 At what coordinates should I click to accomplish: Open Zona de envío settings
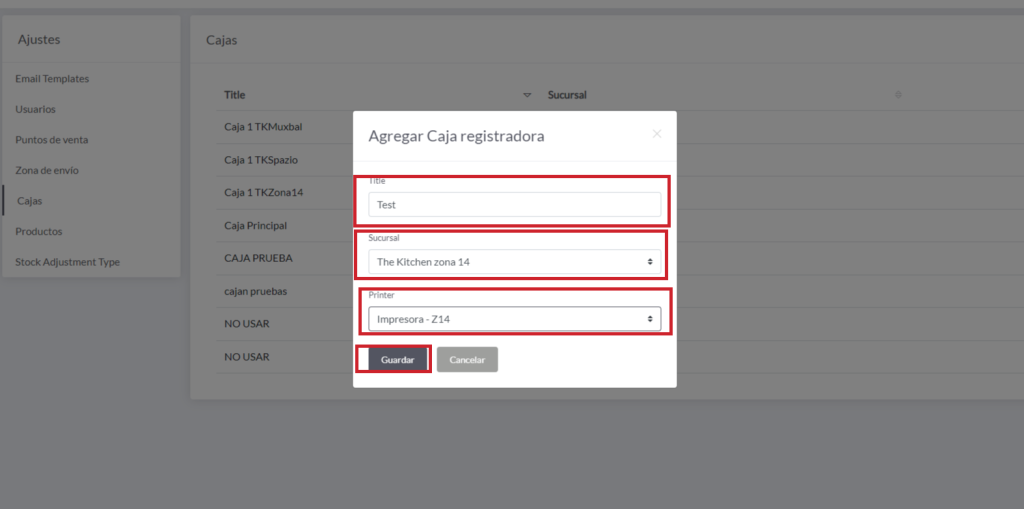click(47, 170)
